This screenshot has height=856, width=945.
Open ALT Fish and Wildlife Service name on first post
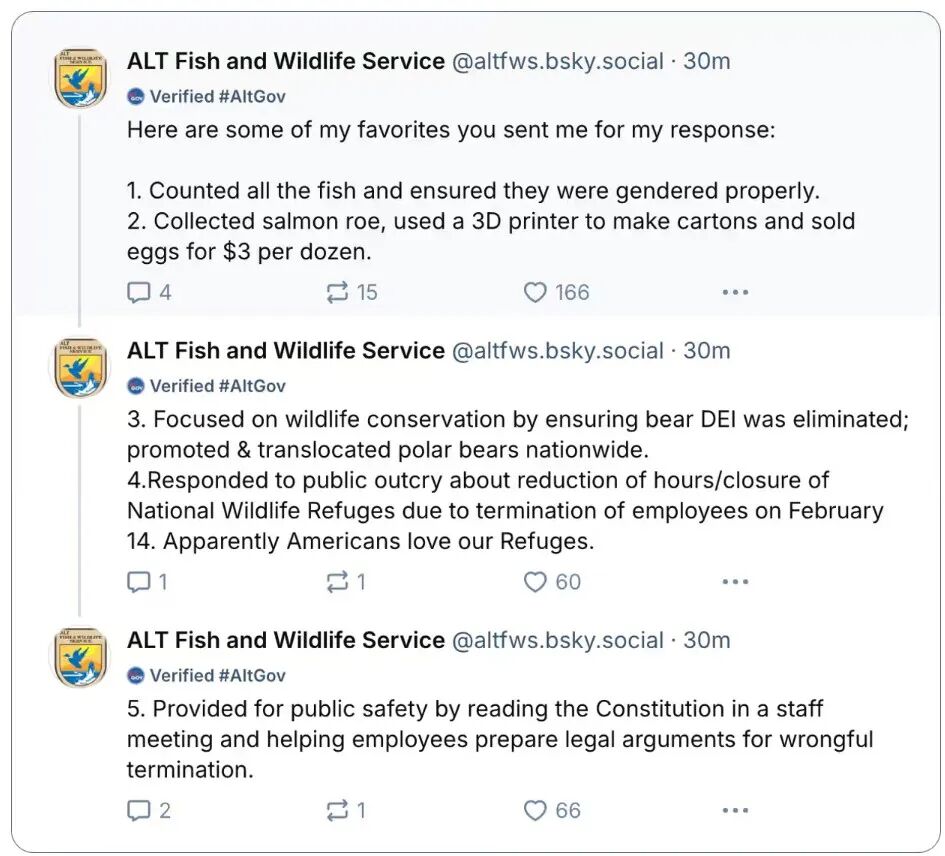coord(286,61)
